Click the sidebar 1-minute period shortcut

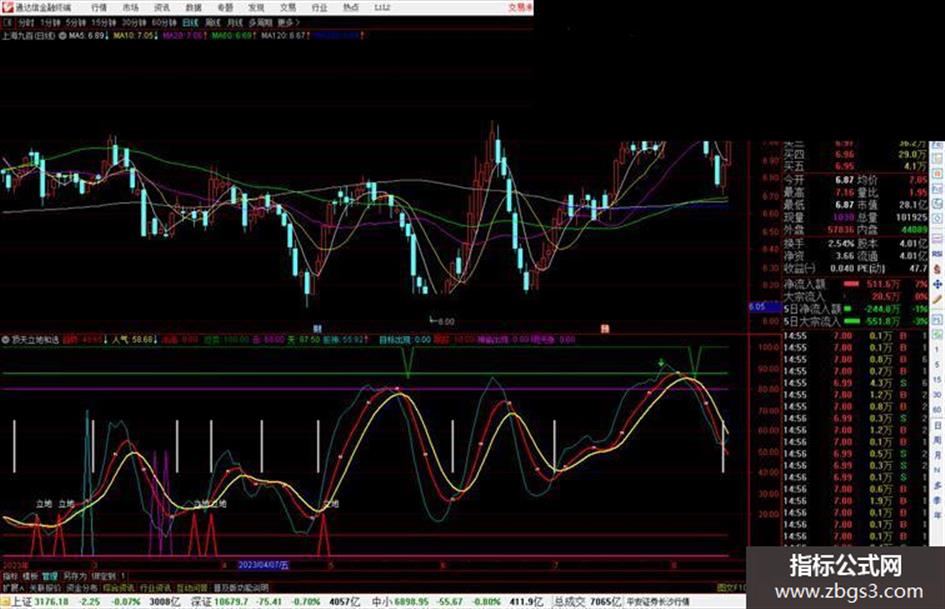coord(937,350)
